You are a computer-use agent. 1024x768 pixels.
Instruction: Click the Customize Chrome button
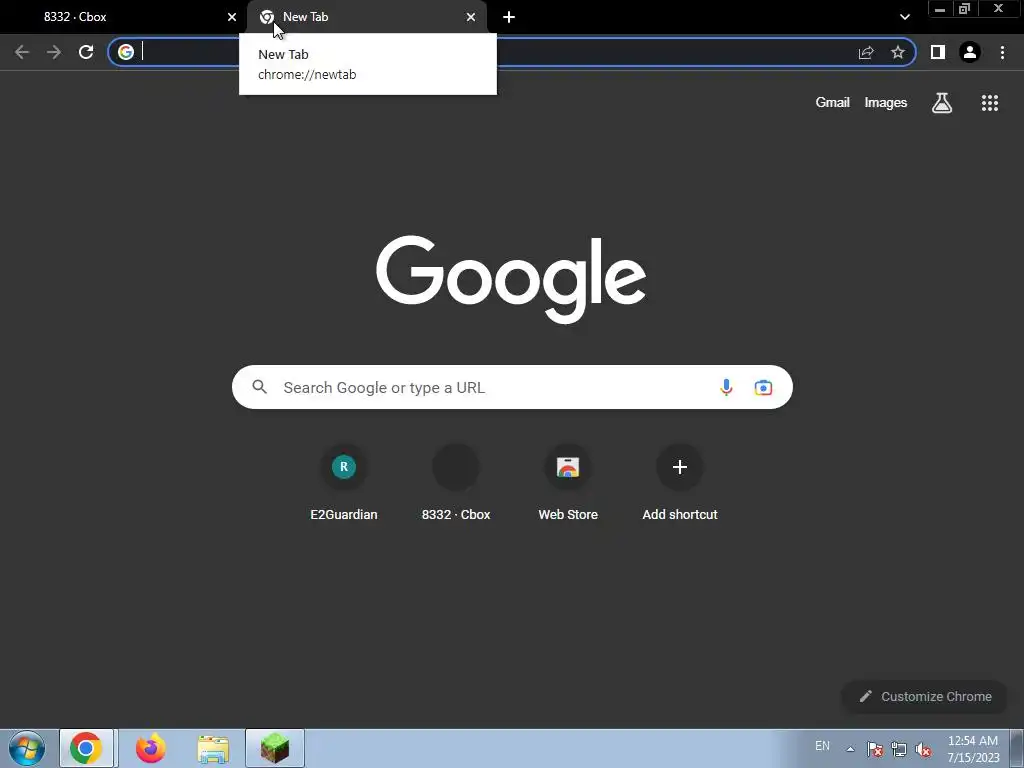tap(925, 696)
